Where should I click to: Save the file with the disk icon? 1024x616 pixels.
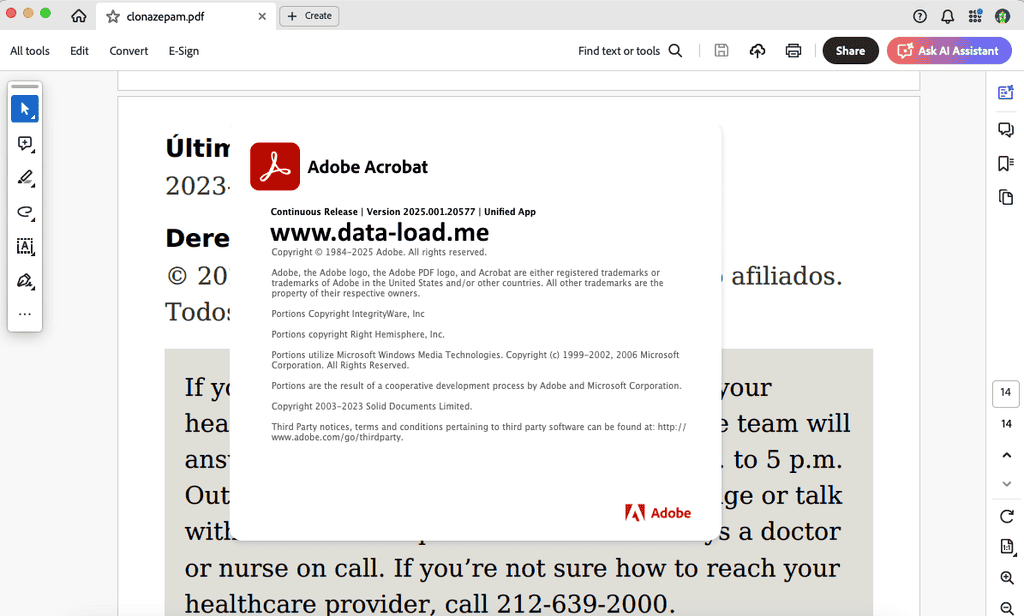(x=721, y=50)
